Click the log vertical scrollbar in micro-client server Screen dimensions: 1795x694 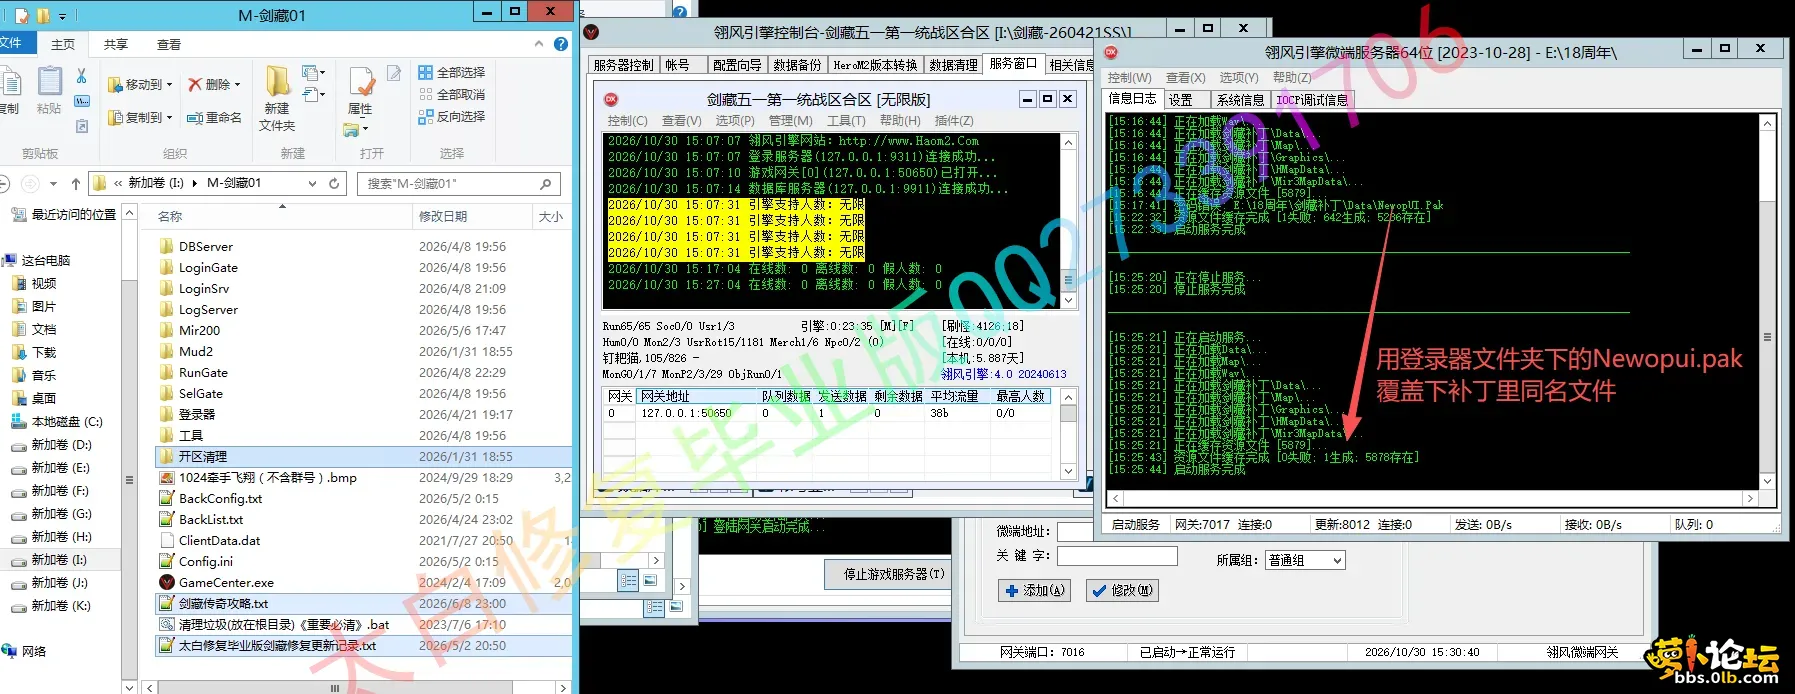click(x=1767, y=301)
